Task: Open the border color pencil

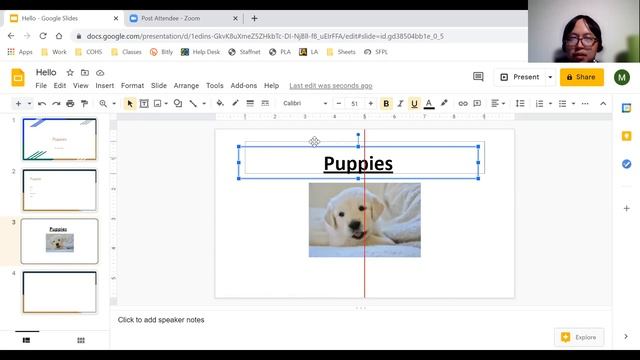Action: point(235,104)
